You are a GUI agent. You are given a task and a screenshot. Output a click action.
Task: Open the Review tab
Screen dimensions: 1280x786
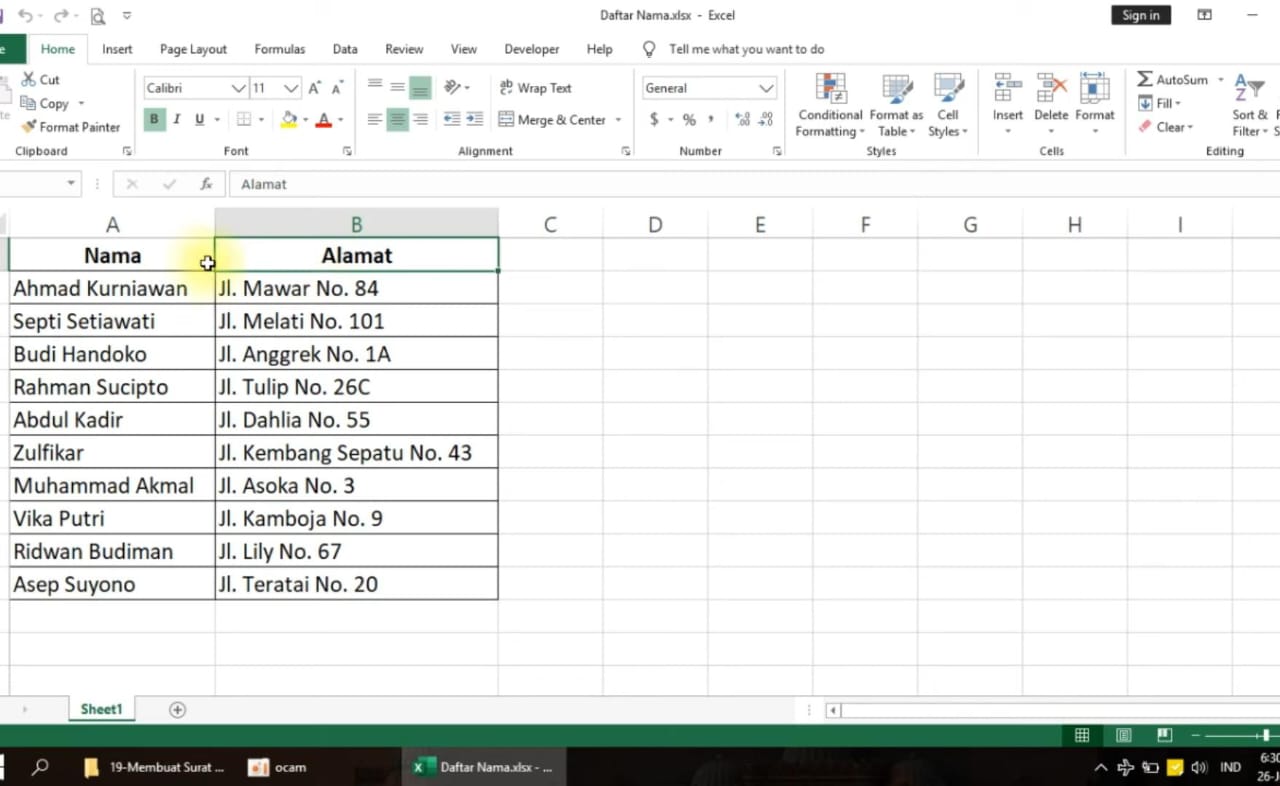[x=404, y=49]
